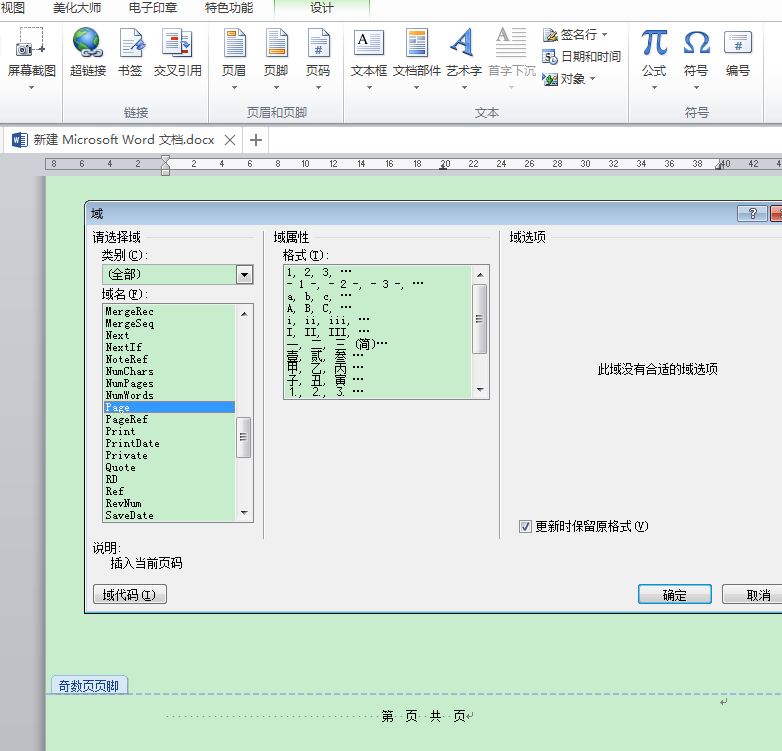Click the odd page footer (奇数页页脚) label
782x751 pixels.
click(89, 686)
